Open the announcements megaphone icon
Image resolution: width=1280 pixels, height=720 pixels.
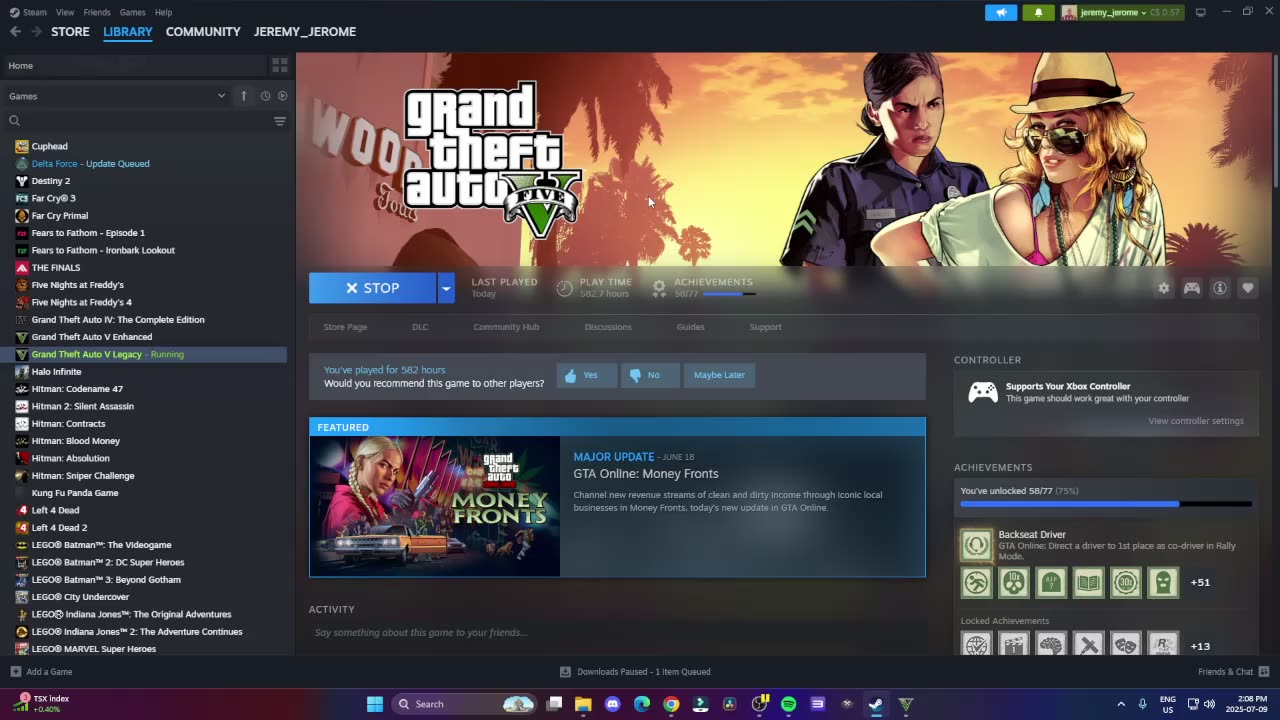[1001, 12]
